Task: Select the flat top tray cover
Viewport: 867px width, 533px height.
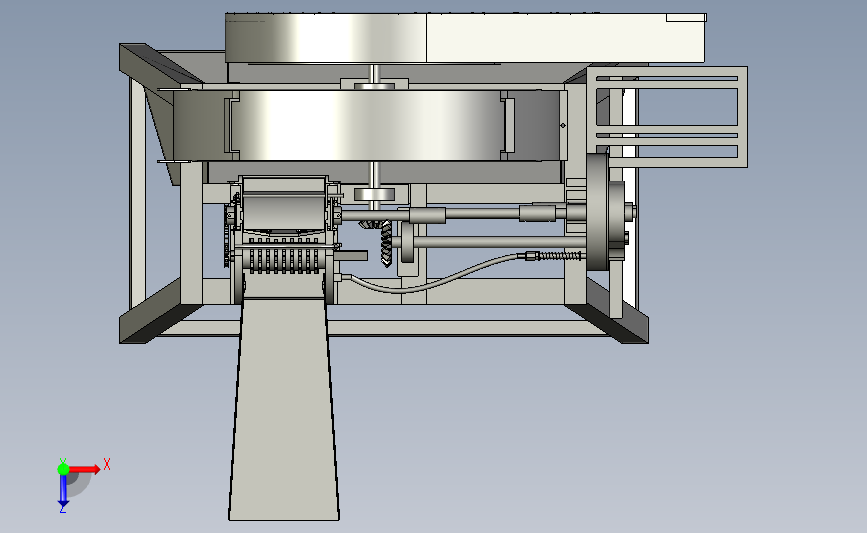Action: click(x=466, y=38)
